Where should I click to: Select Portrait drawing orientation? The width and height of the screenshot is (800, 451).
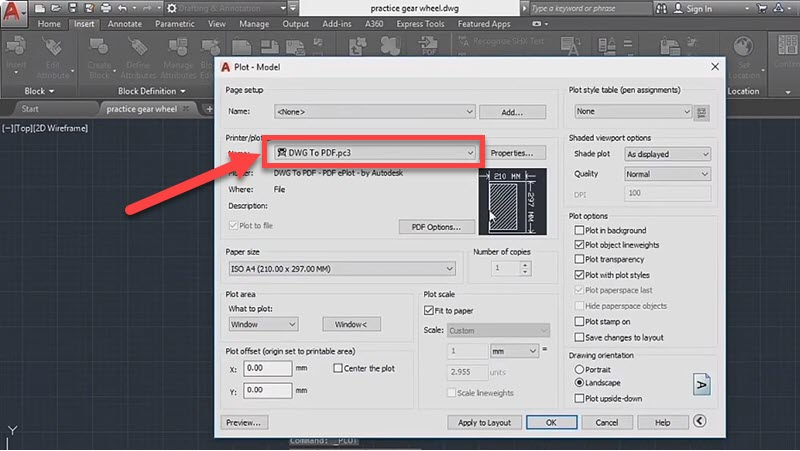[580, 369]
